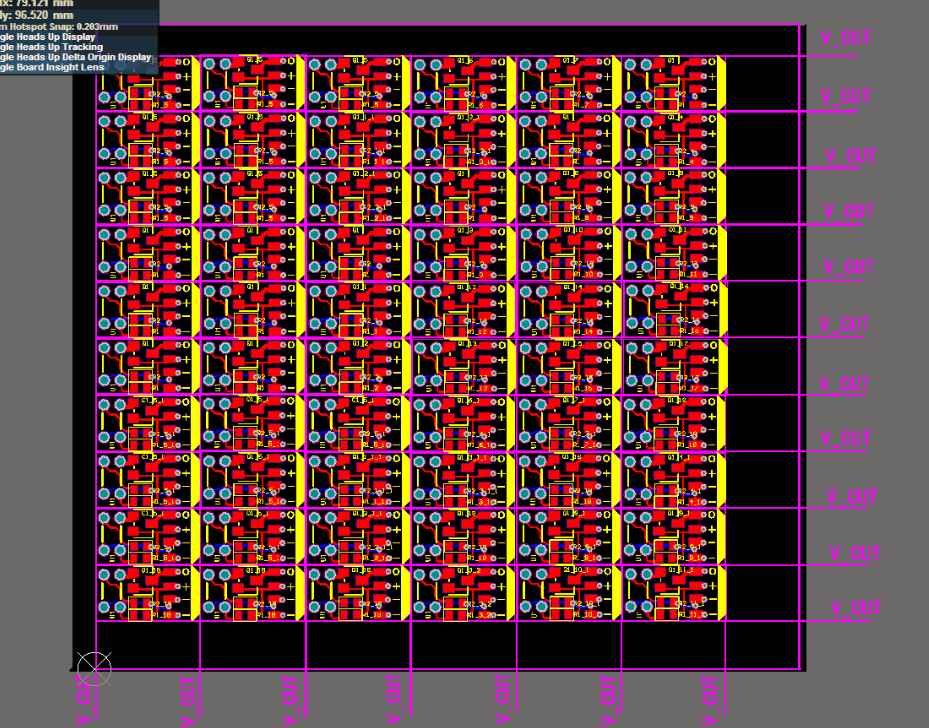Toggle Heads Up Delta Origin Display entry
Screen dimensions: 929x728
[75, 57]
